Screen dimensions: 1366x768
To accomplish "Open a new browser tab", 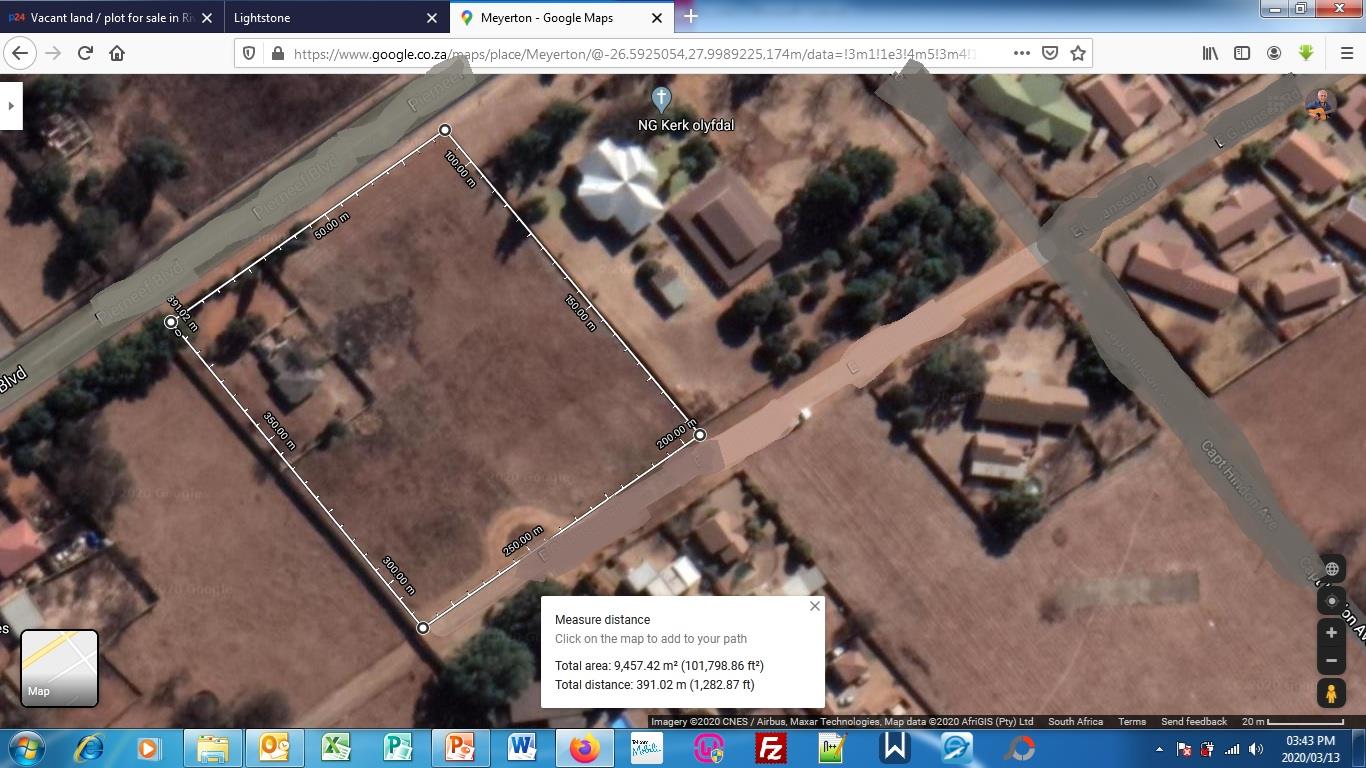I will pyautogui.click(x=690, y=17).
